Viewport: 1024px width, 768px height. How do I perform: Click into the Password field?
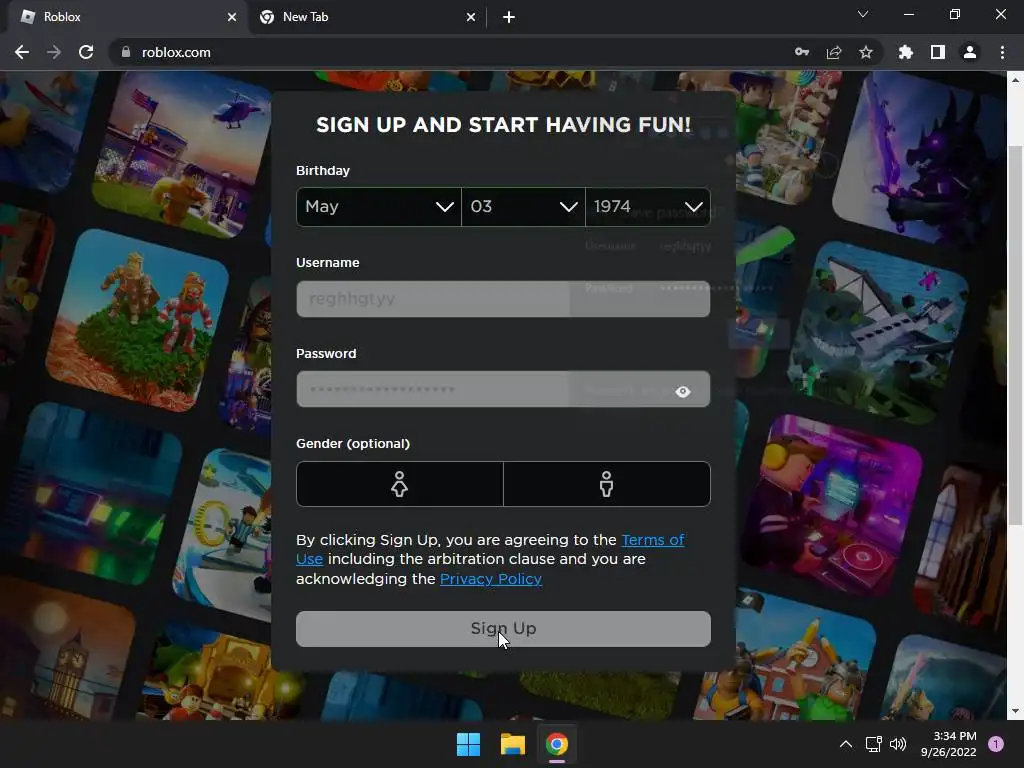(503, 389)
